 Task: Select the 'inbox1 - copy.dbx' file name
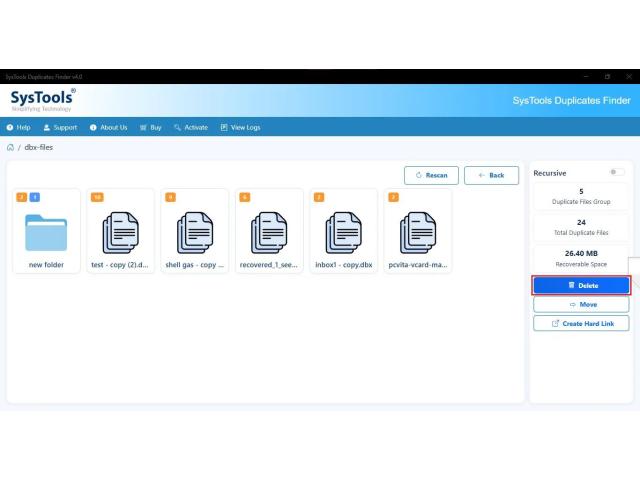pyautogui.click(x=344, y=264)
